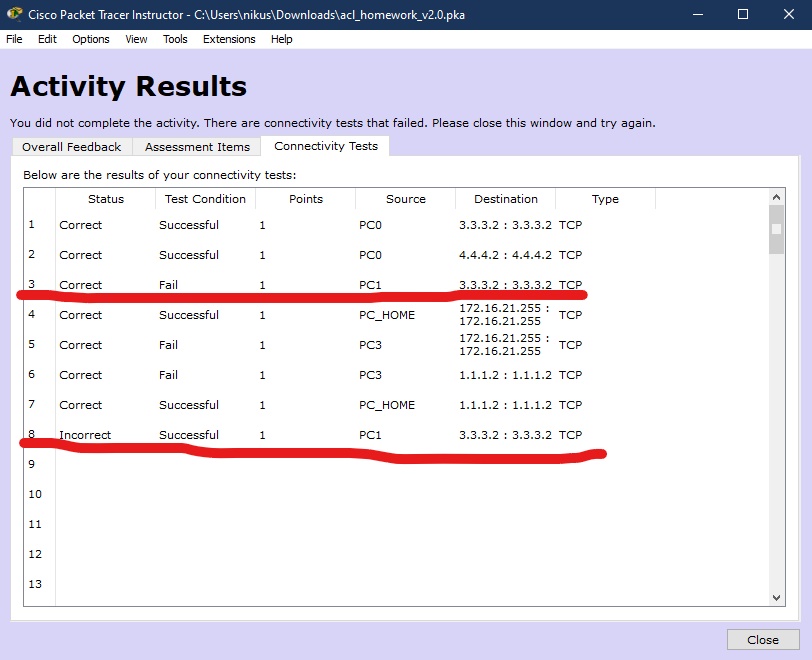Open the Extensions menu

point(229,39)
